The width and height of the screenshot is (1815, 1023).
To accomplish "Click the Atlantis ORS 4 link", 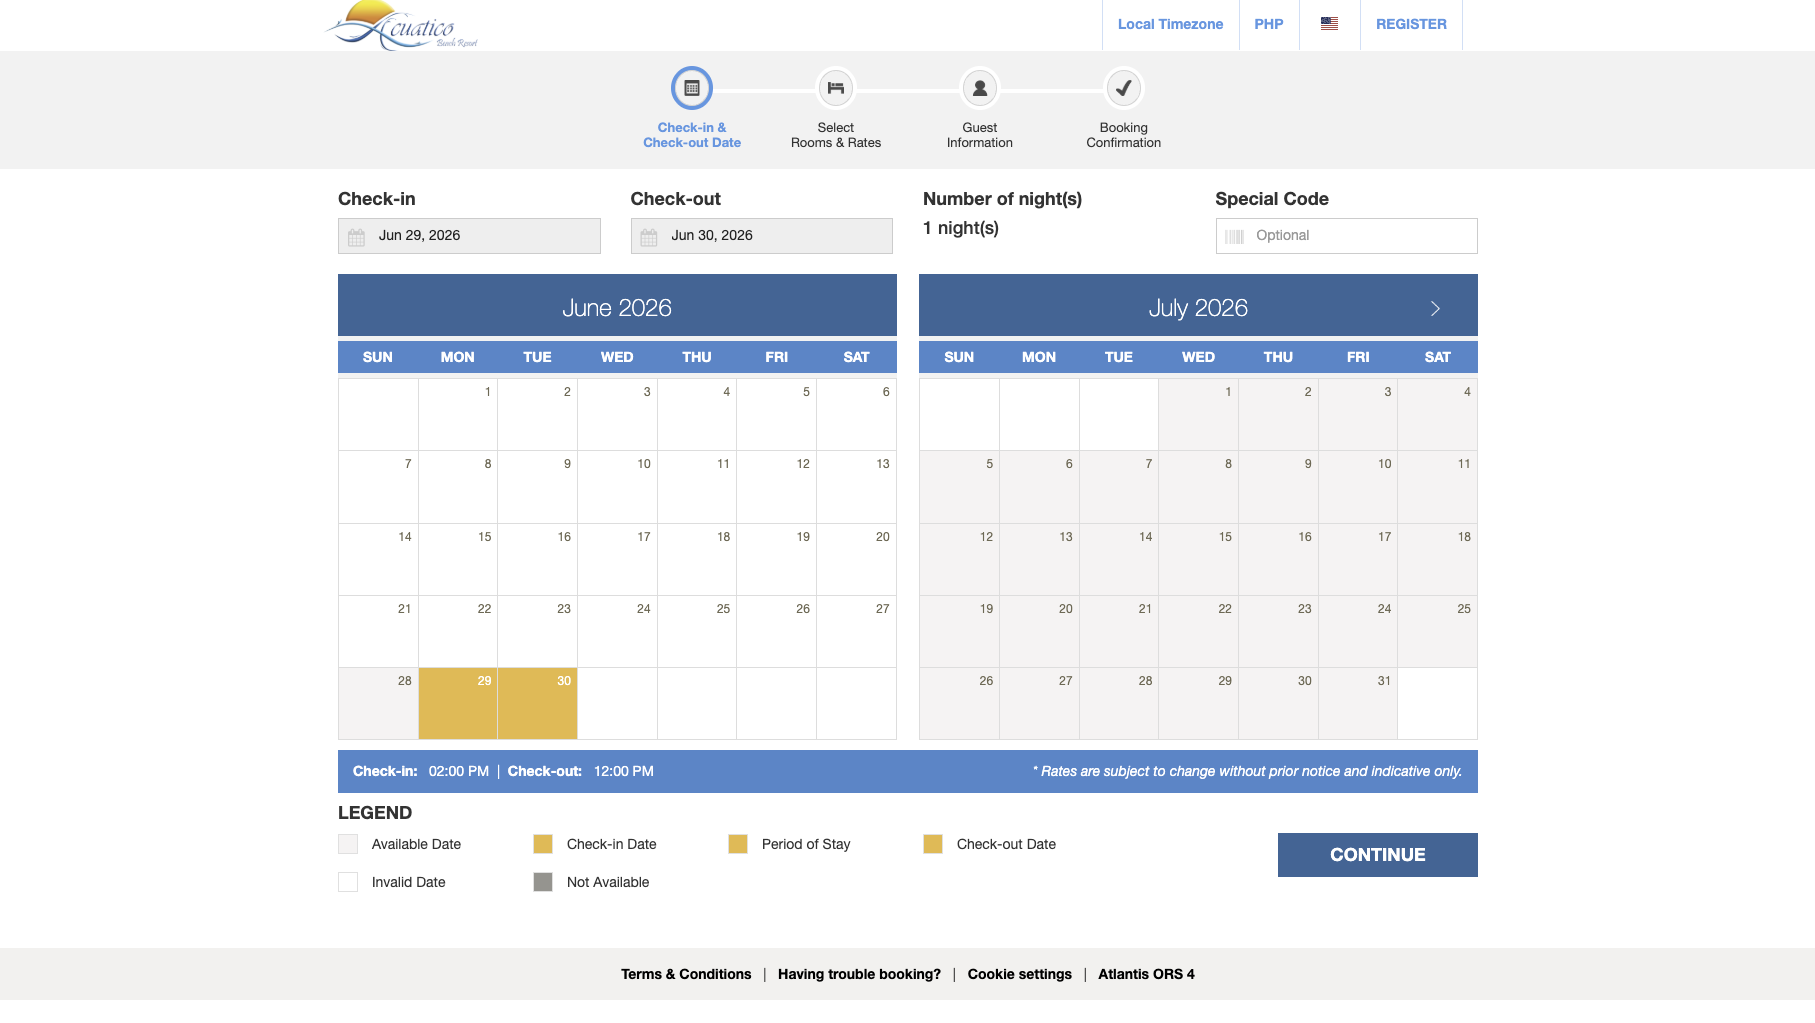I will click(x=1146, y=974).
